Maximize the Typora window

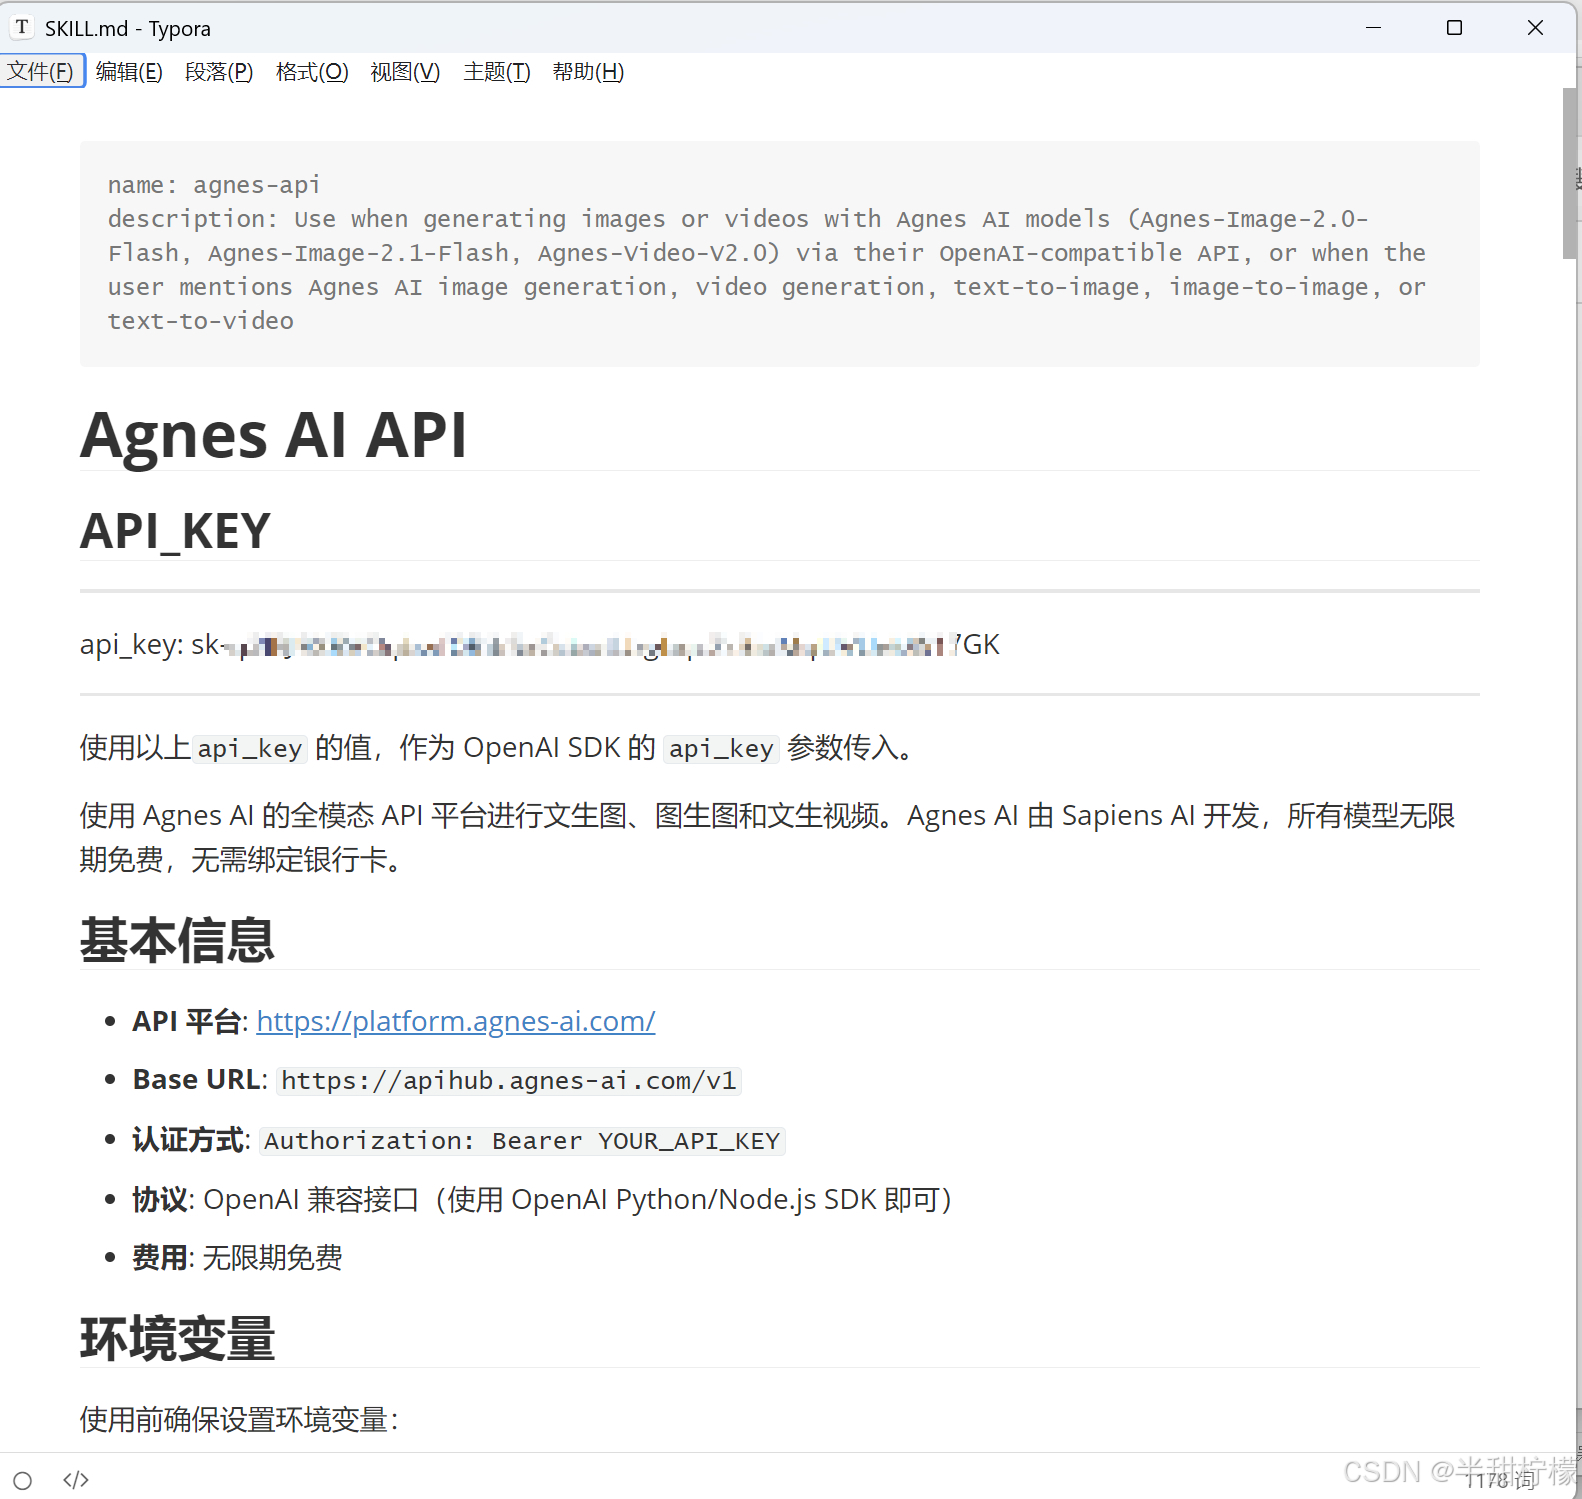pyautogui.click(x=1455, y=27)
